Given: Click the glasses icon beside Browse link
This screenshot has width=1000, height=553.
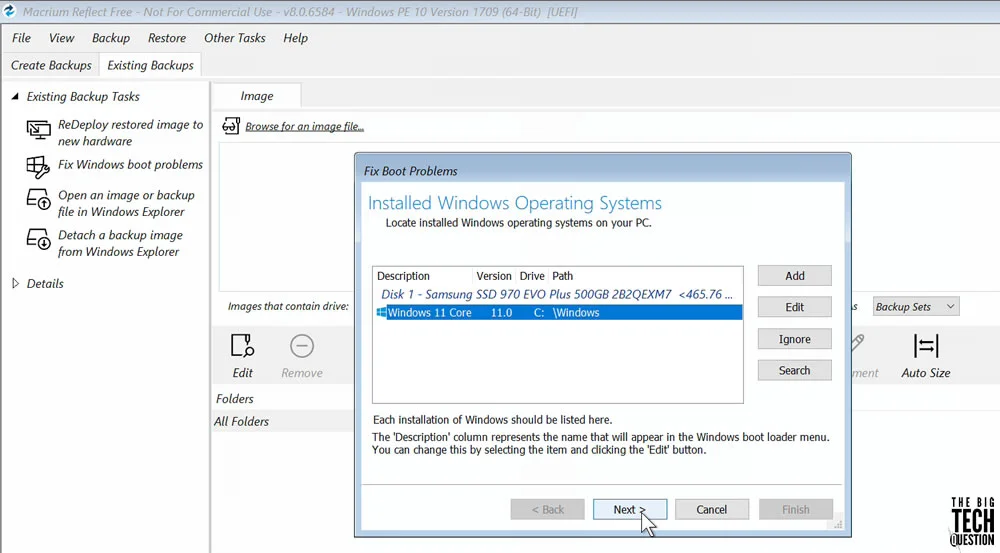Looking at the screenshot, I should tap(231, 126).
